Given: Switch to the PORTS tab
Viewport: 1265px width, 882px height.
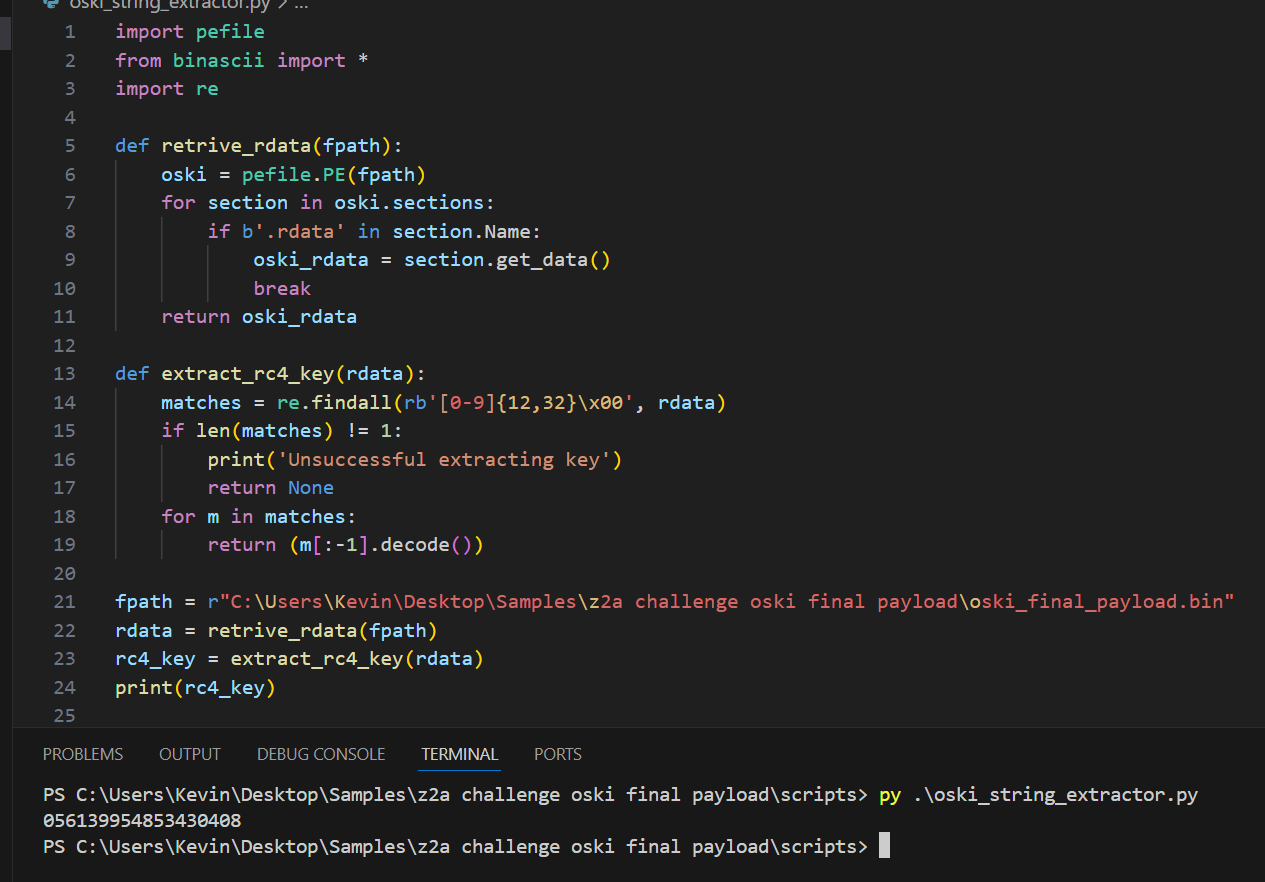Looking at the screenshot, I should tap(557, 754).
